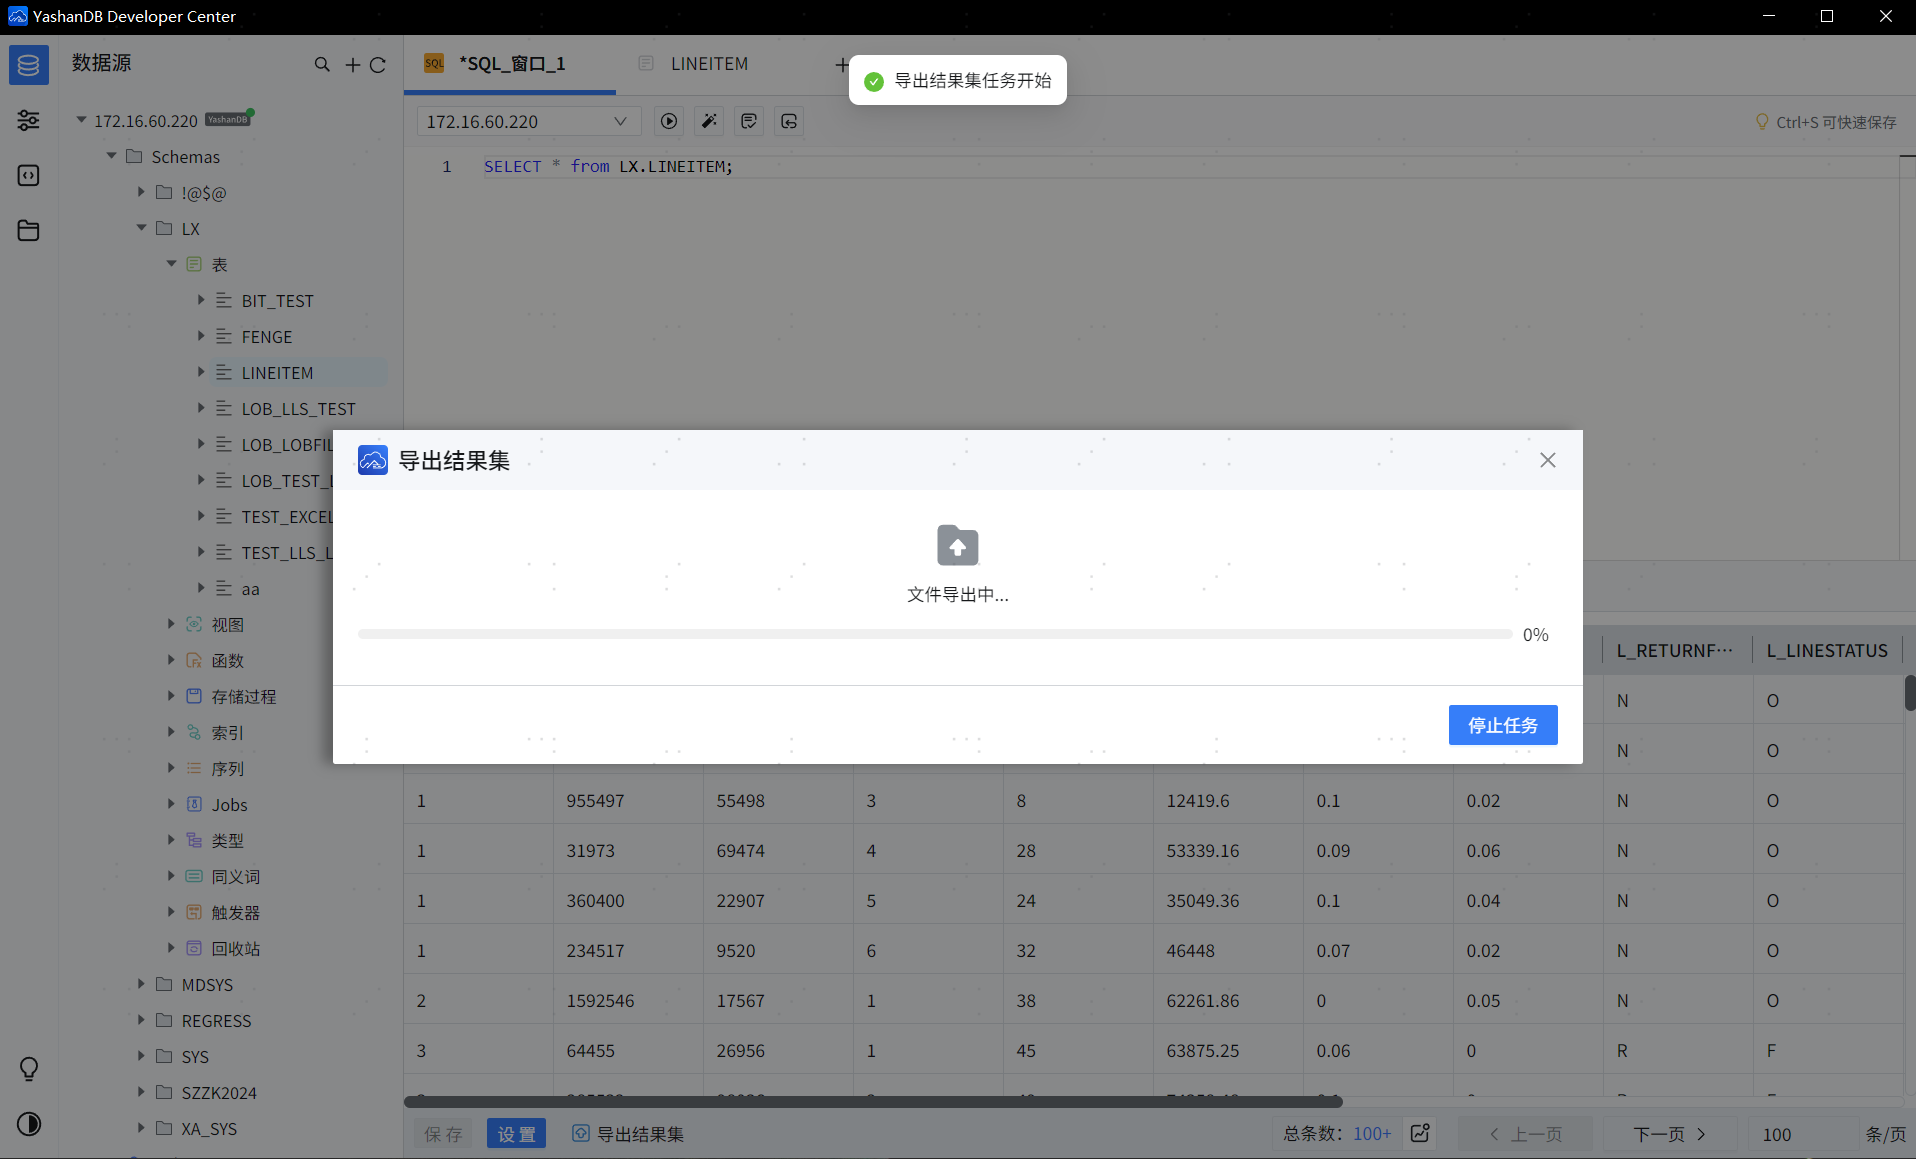Select the LINEITEM table in tree

pyautogui.click(x=277, y=372)
